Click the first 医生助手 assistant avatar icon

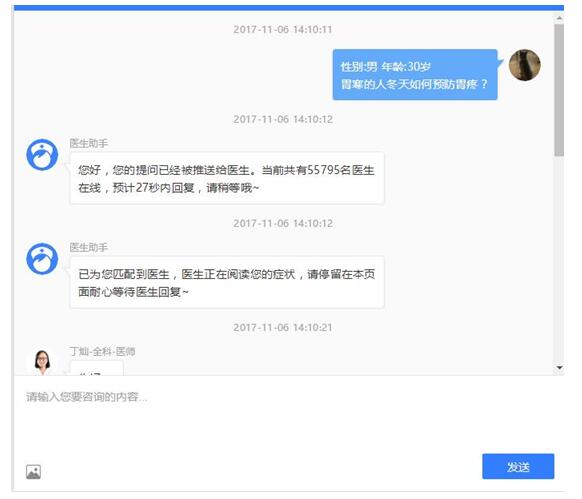(x=42, y=154)
